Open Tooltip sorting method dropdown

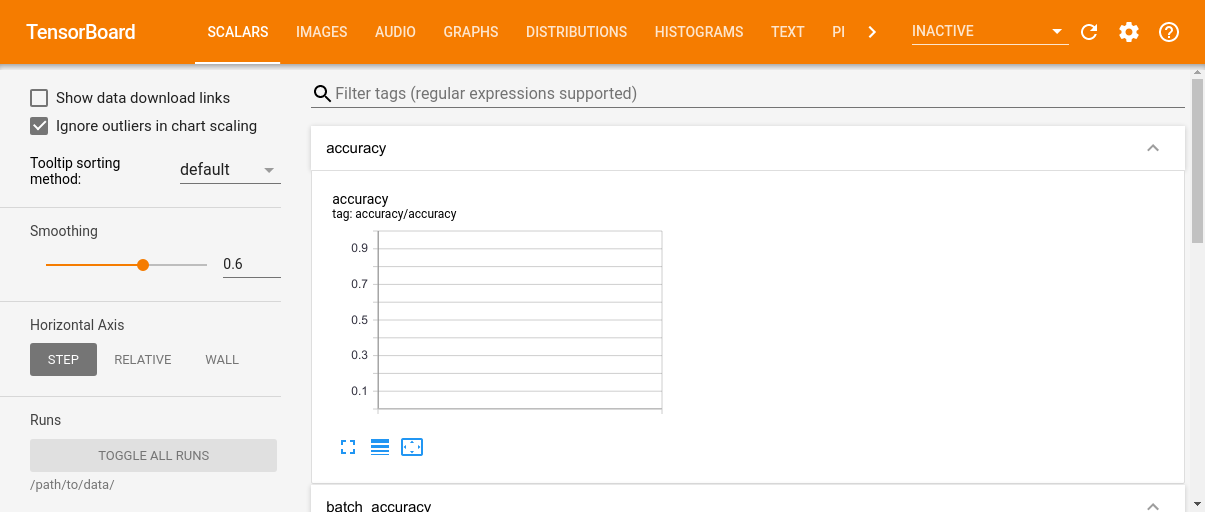click(x=229, y=170)
